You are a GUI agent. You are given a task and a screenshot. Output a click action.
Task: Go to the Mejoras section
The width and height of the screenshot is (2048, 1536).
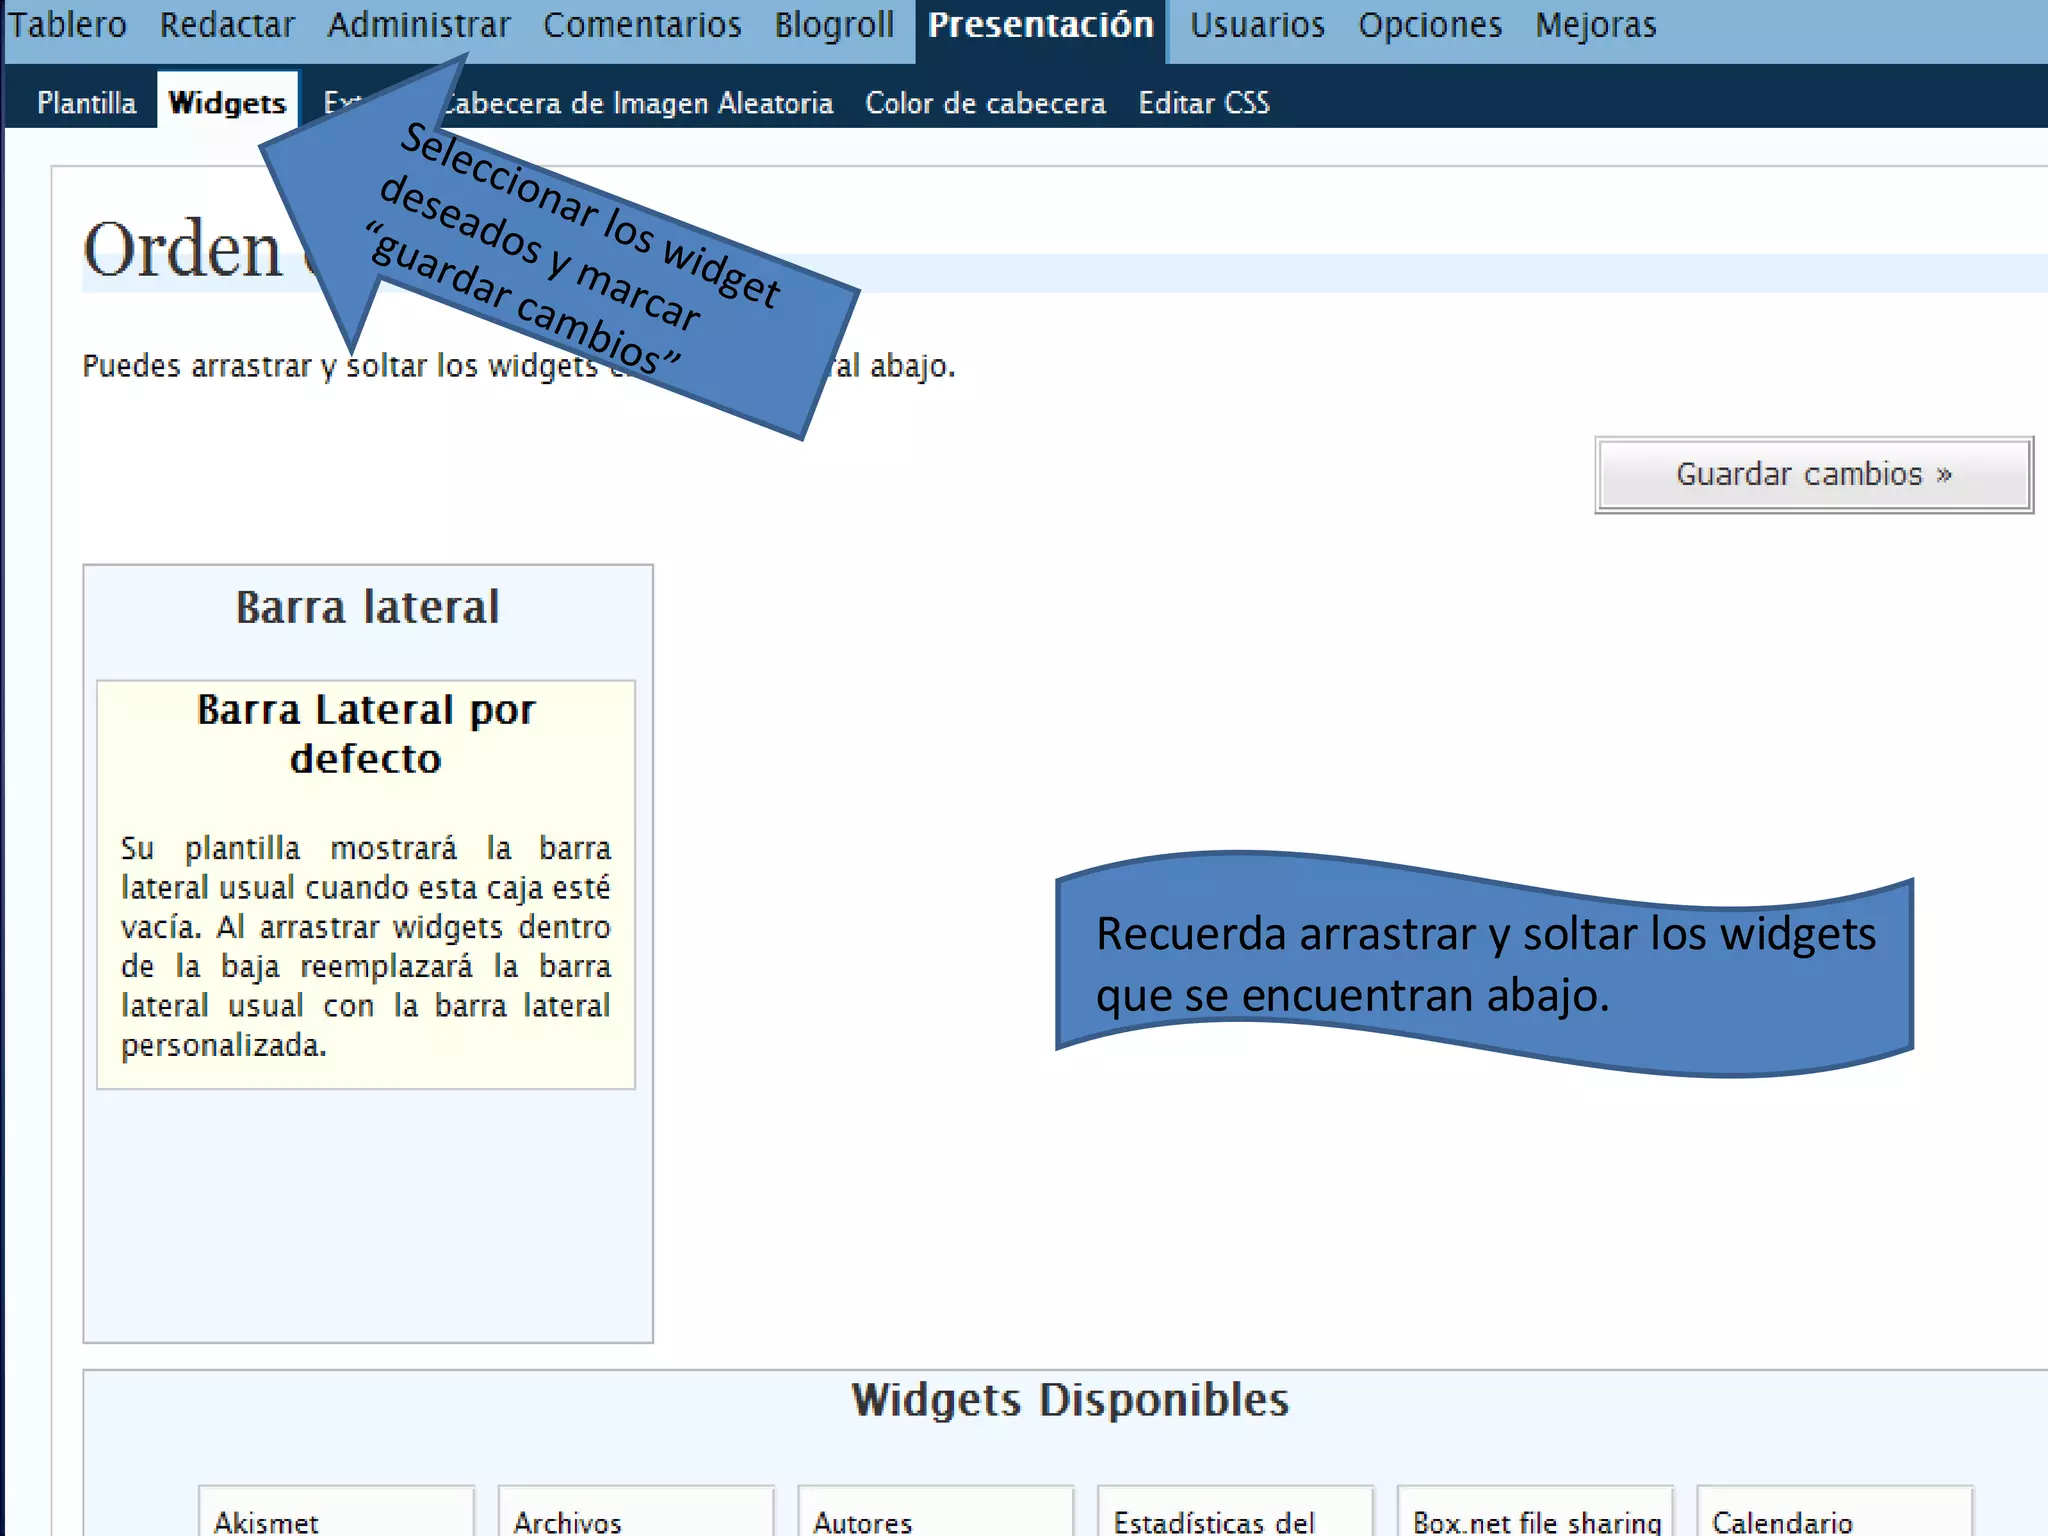[x=1596, y=25]
